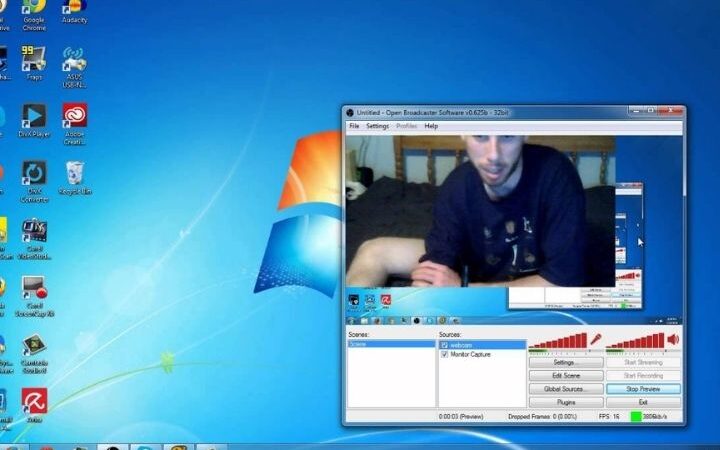
Task: Click the '0:00:03 (Preview)' status text
Action: (461, 416)
